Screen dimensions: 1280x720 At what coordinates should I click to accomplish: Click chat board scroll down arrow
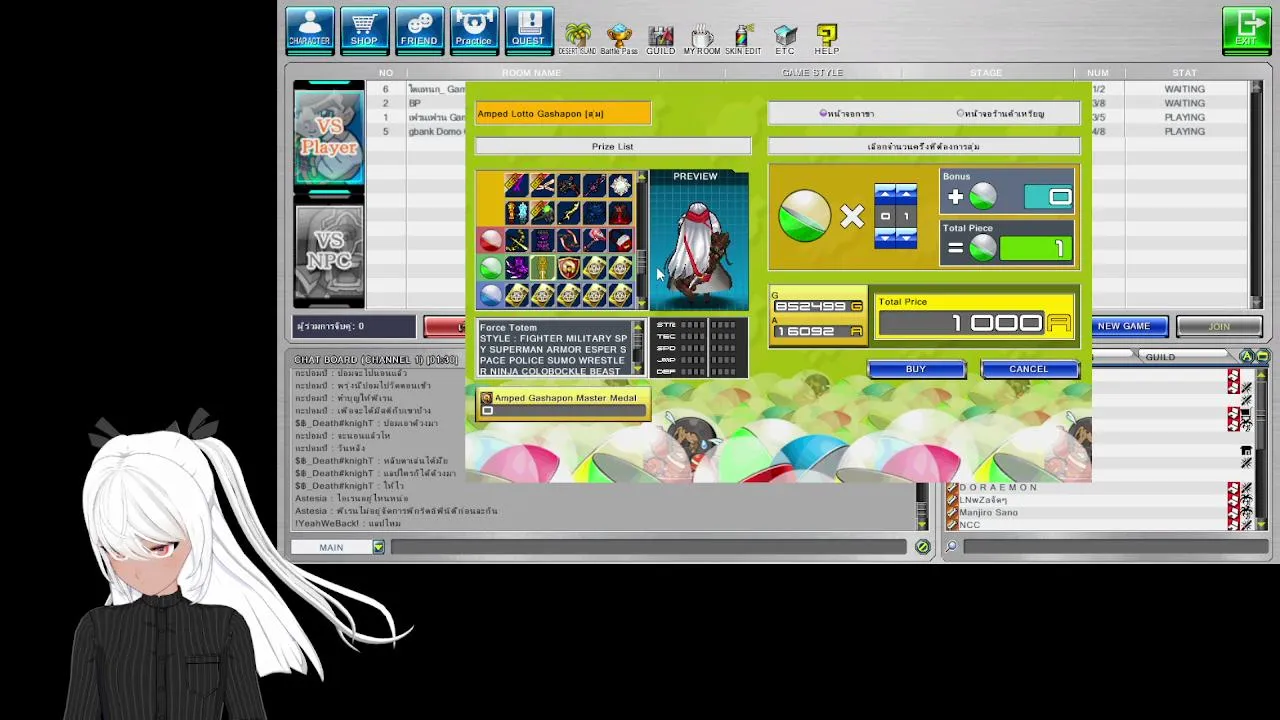(922, 523)
